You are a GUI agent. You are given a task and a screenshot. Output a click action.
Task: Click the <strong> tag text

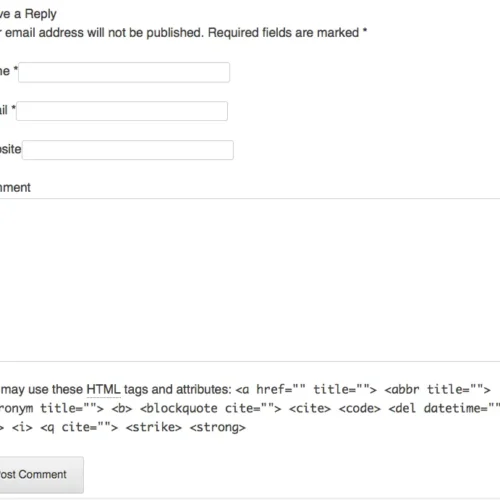tap(218, 427)
